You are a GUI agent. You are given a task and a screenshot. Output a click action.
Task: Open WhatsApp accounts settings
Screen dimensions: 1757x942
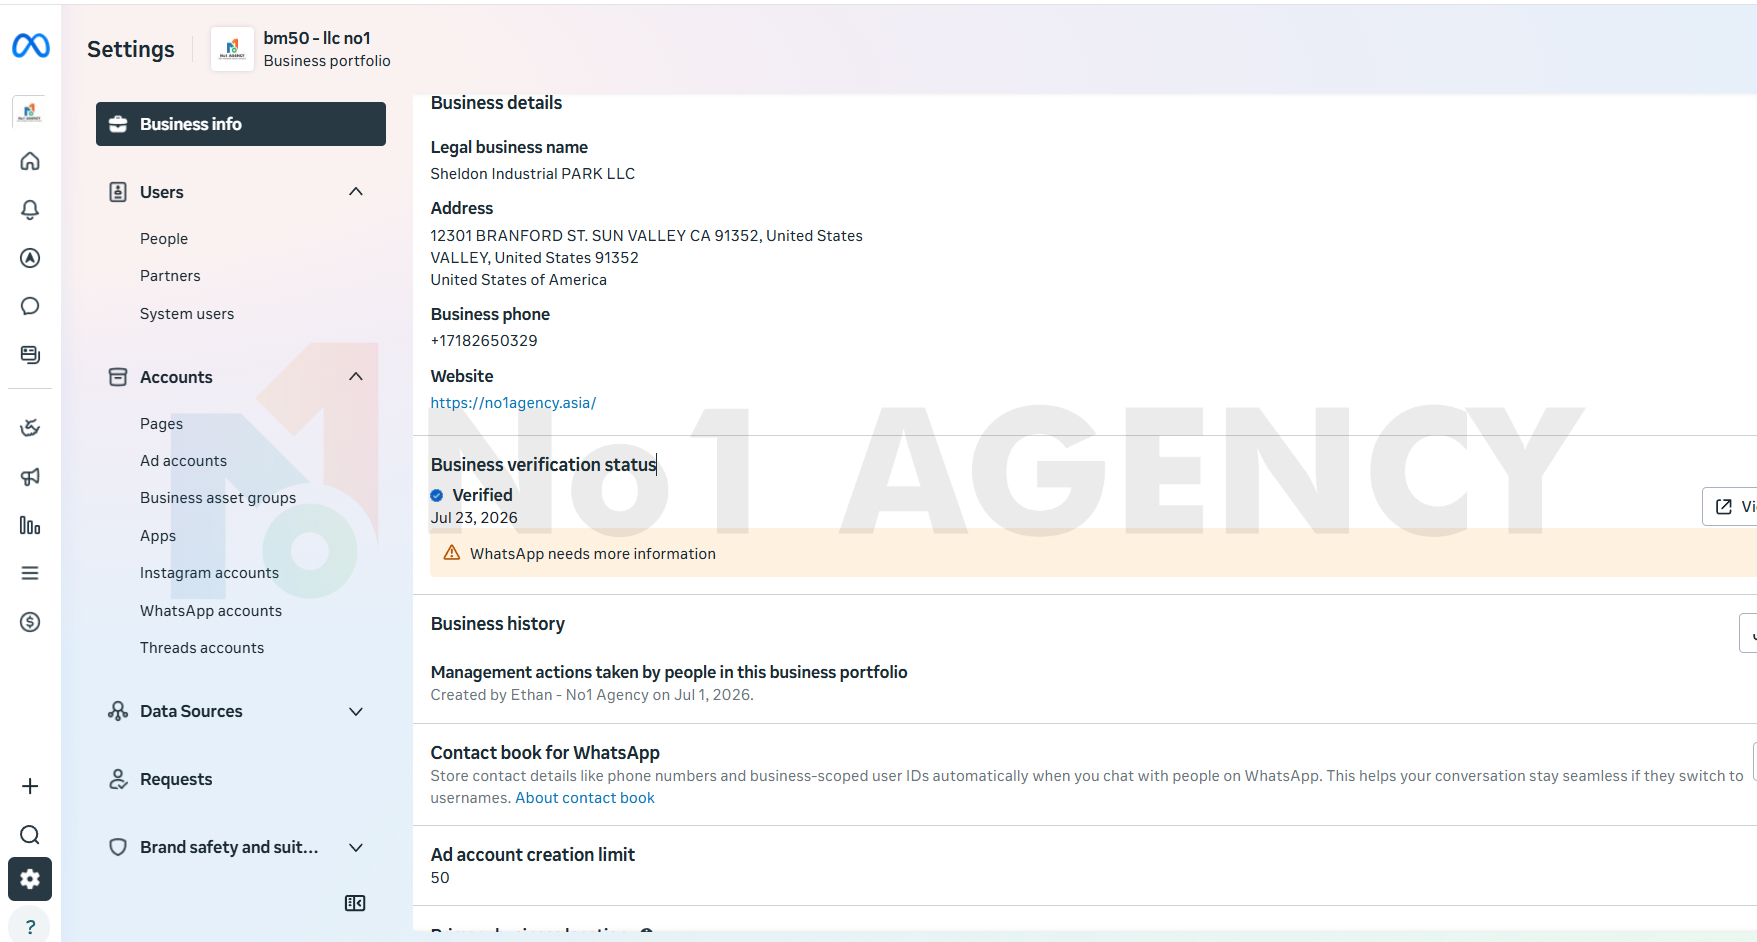tap(211, 611)
